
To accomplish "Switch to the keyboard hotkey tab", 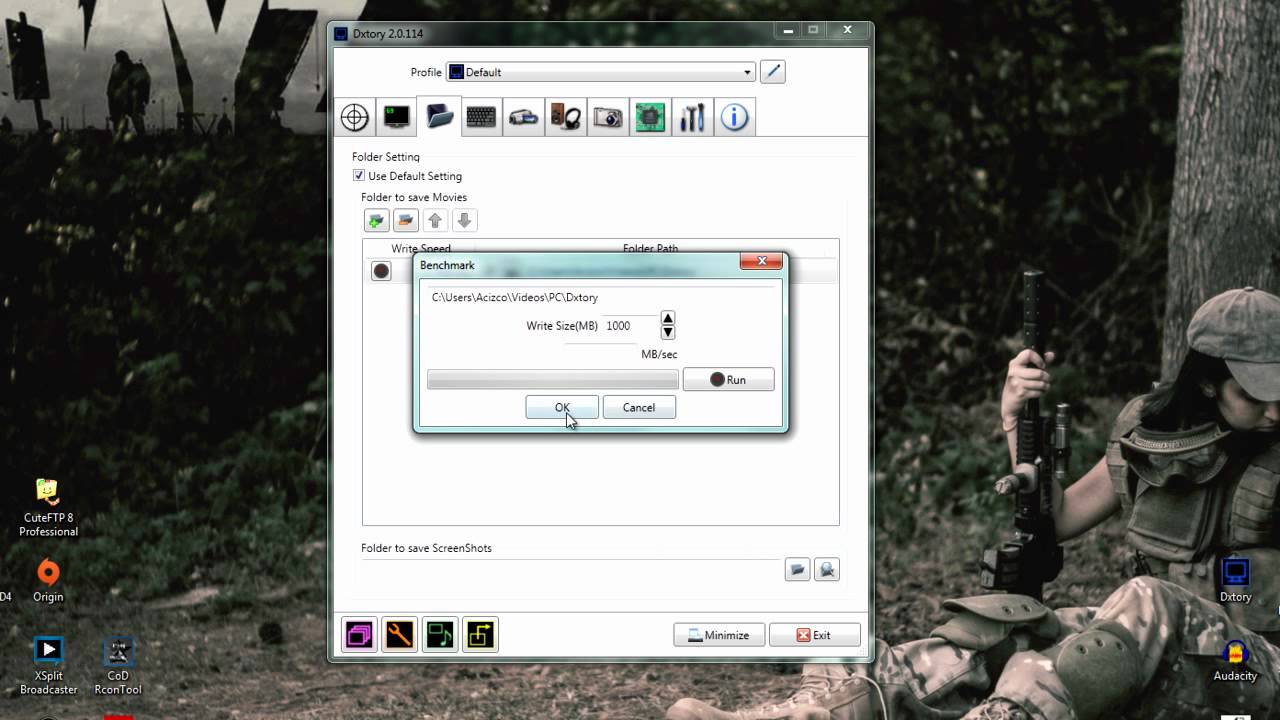I will tap(481, 117).
